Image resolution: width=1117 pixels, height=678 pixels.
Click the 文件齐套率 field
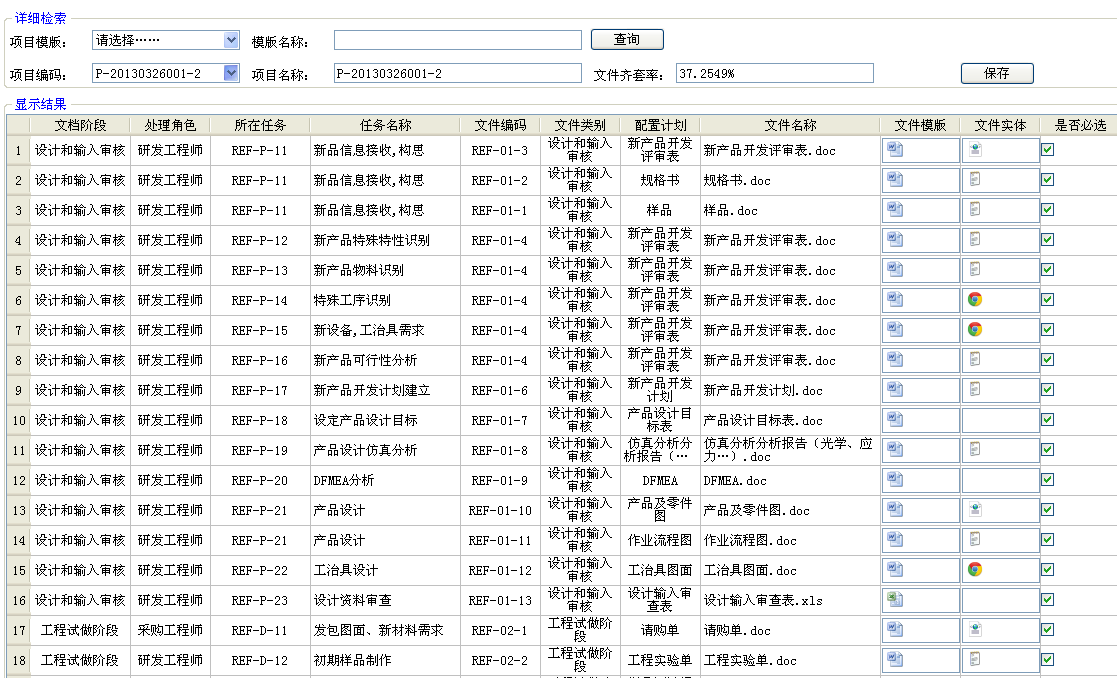click(x=774, y=73)
